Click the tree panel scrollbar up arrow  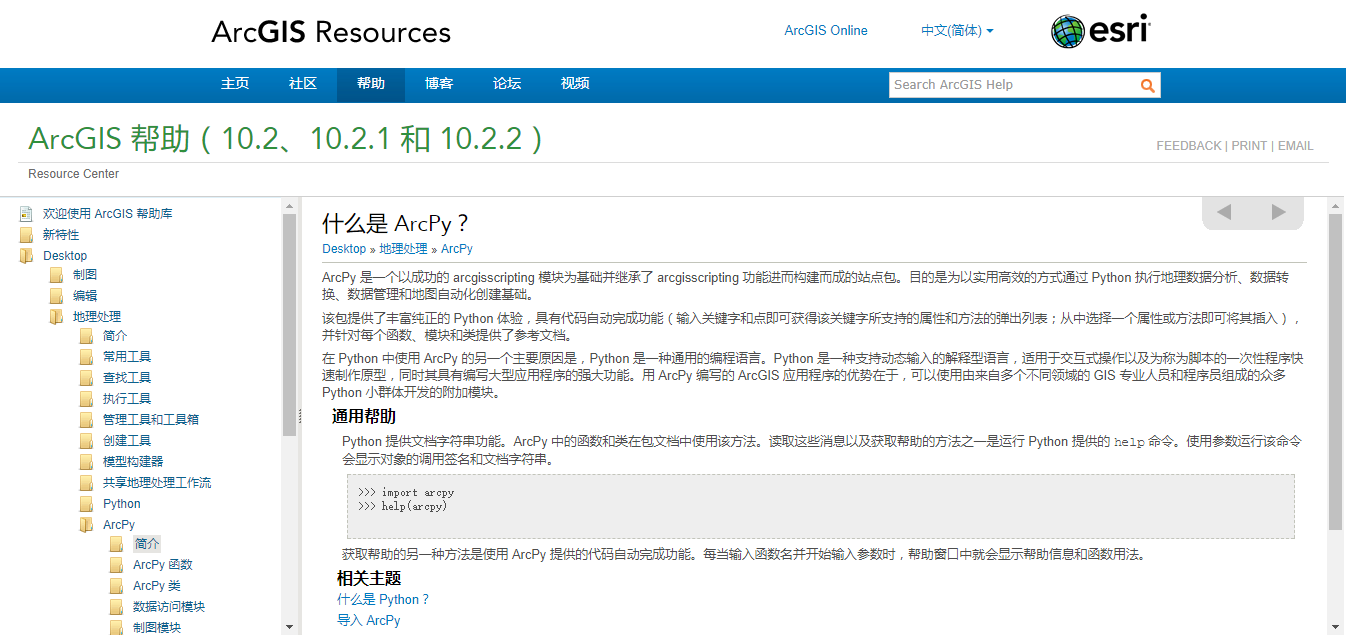[x=289, y=205]
